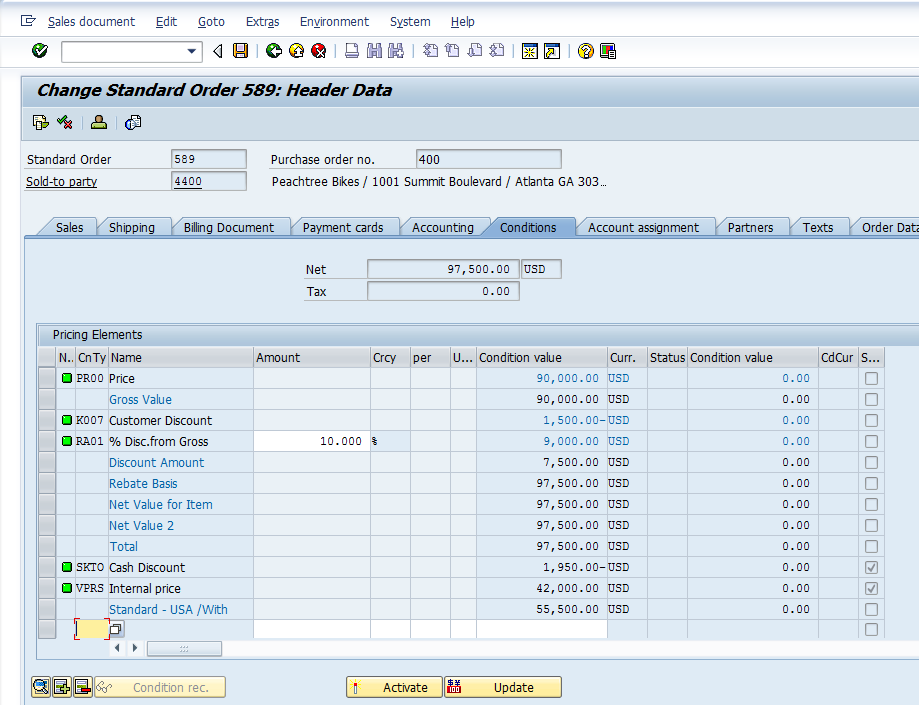Open the Sales document menu
Screen dimensions: 919x705
[x=91, y=22]
